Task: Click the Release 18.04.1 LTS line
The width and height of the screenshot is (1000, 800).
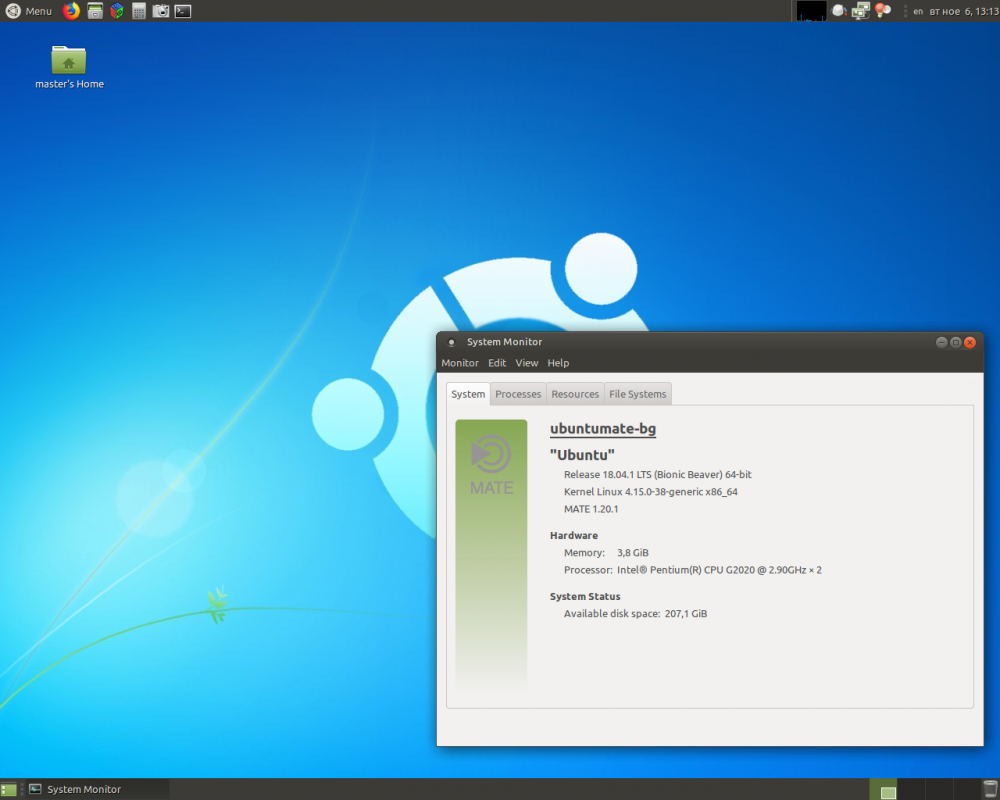Action: (x=658, y=475)
